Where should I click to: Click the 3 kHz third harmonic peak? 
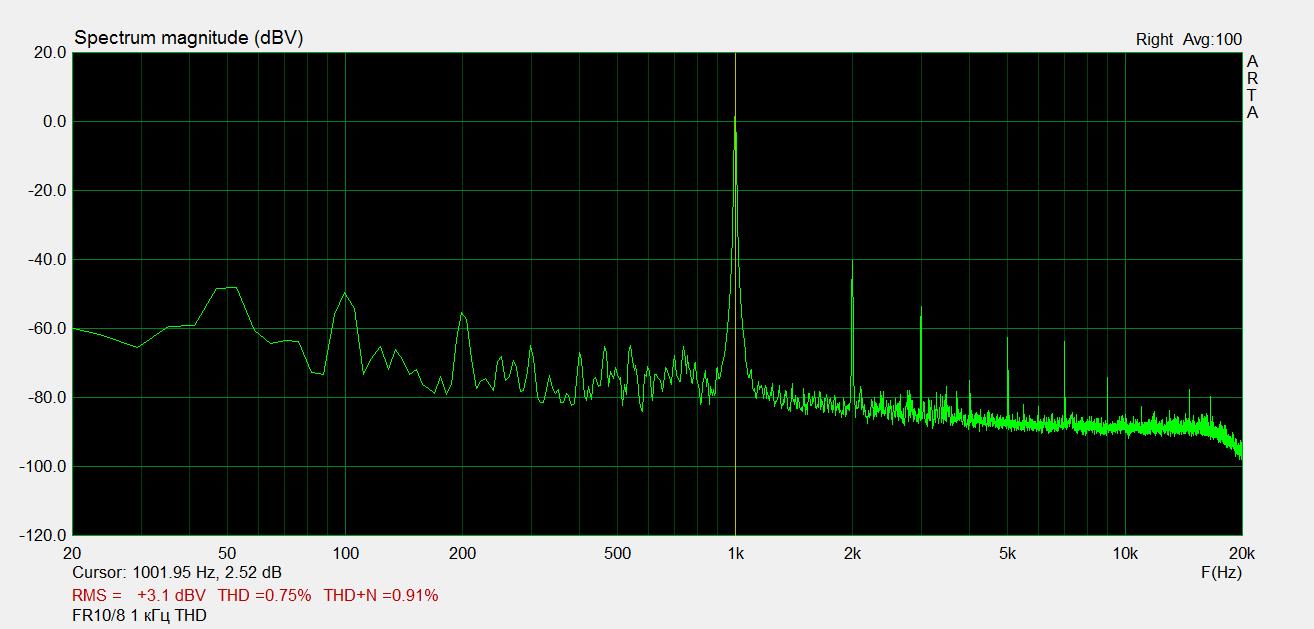920,309
